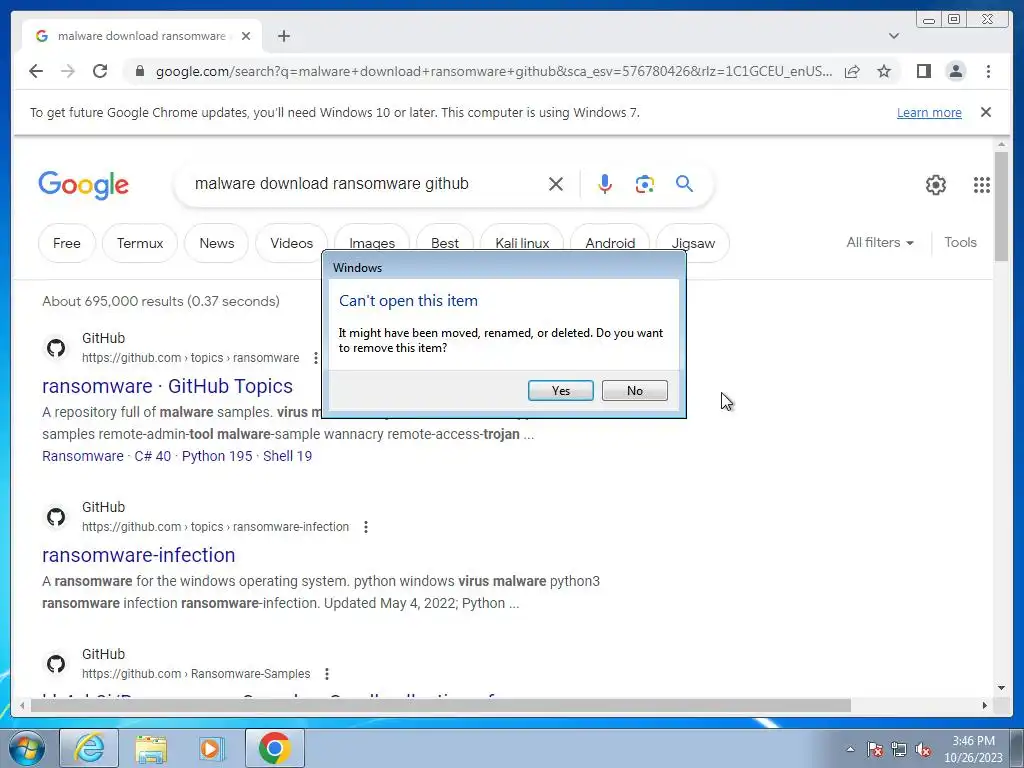Open the Chrome side panel icon
The width and height of the screenshot is (1024, 768).
tap(923, 71)
